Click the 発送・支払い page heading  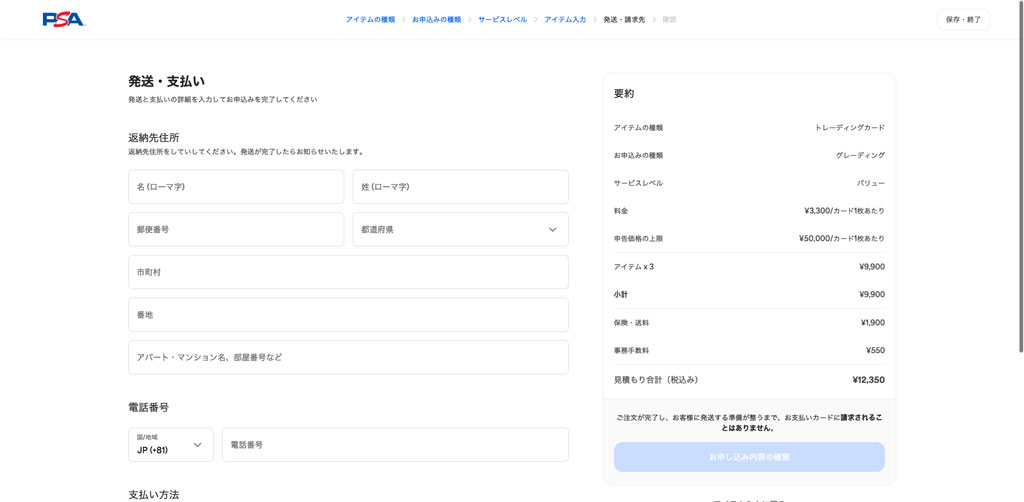pyautogui.click(x=167, y=82)
